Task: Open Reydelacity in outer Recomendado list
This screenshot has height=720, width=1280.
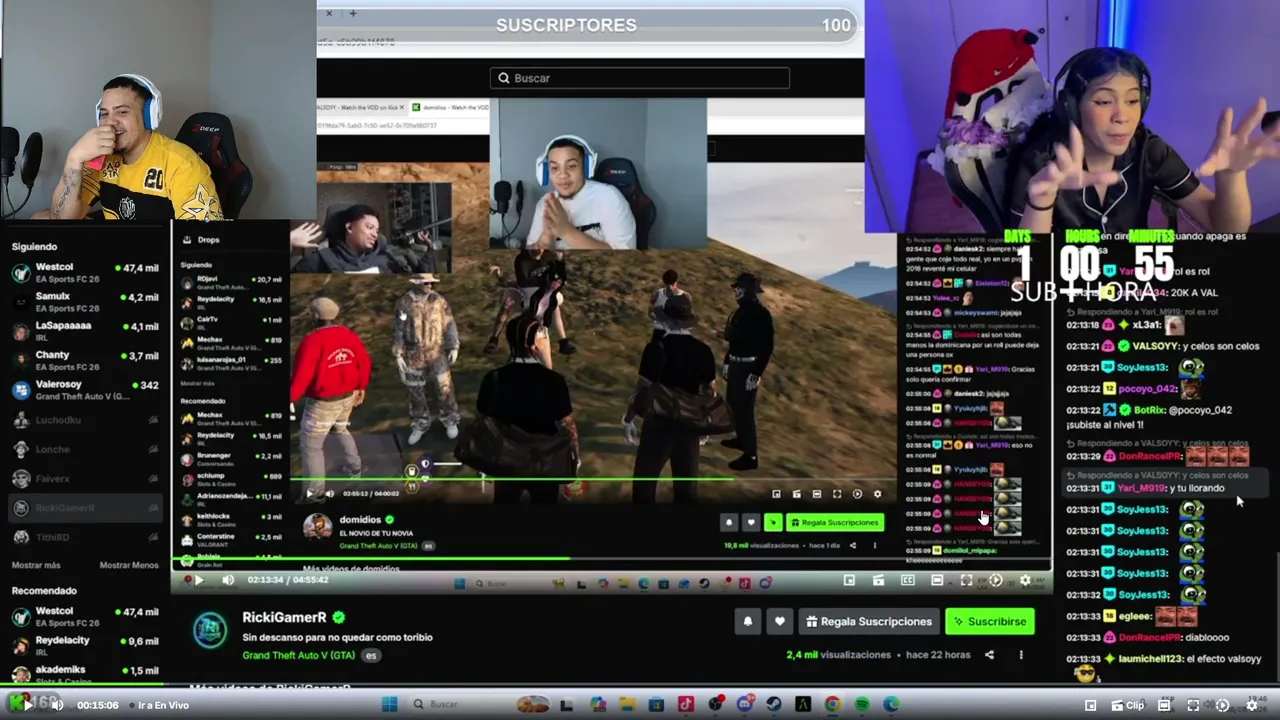Action: pos(85,645)
